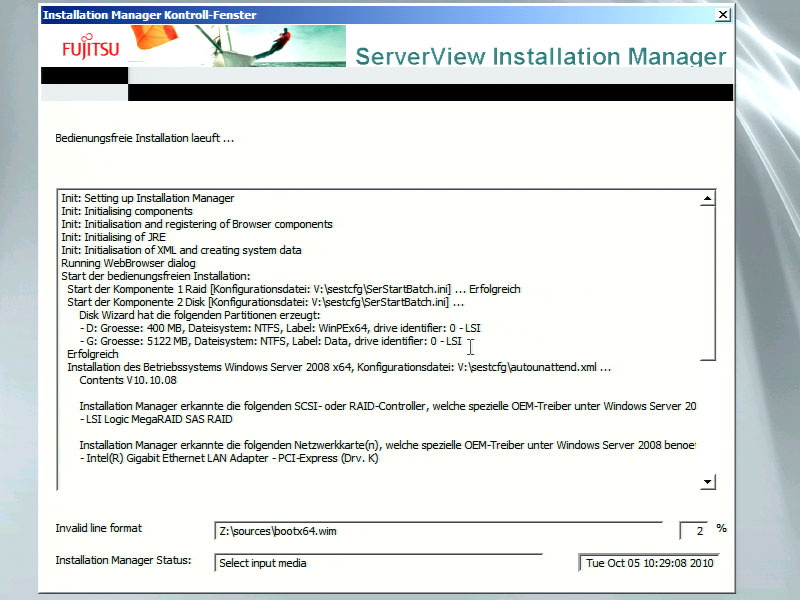The height and width of the screenshot is (600, 800).
Task: Click the log scrollbar down arrow
Action: click(707, 482)
